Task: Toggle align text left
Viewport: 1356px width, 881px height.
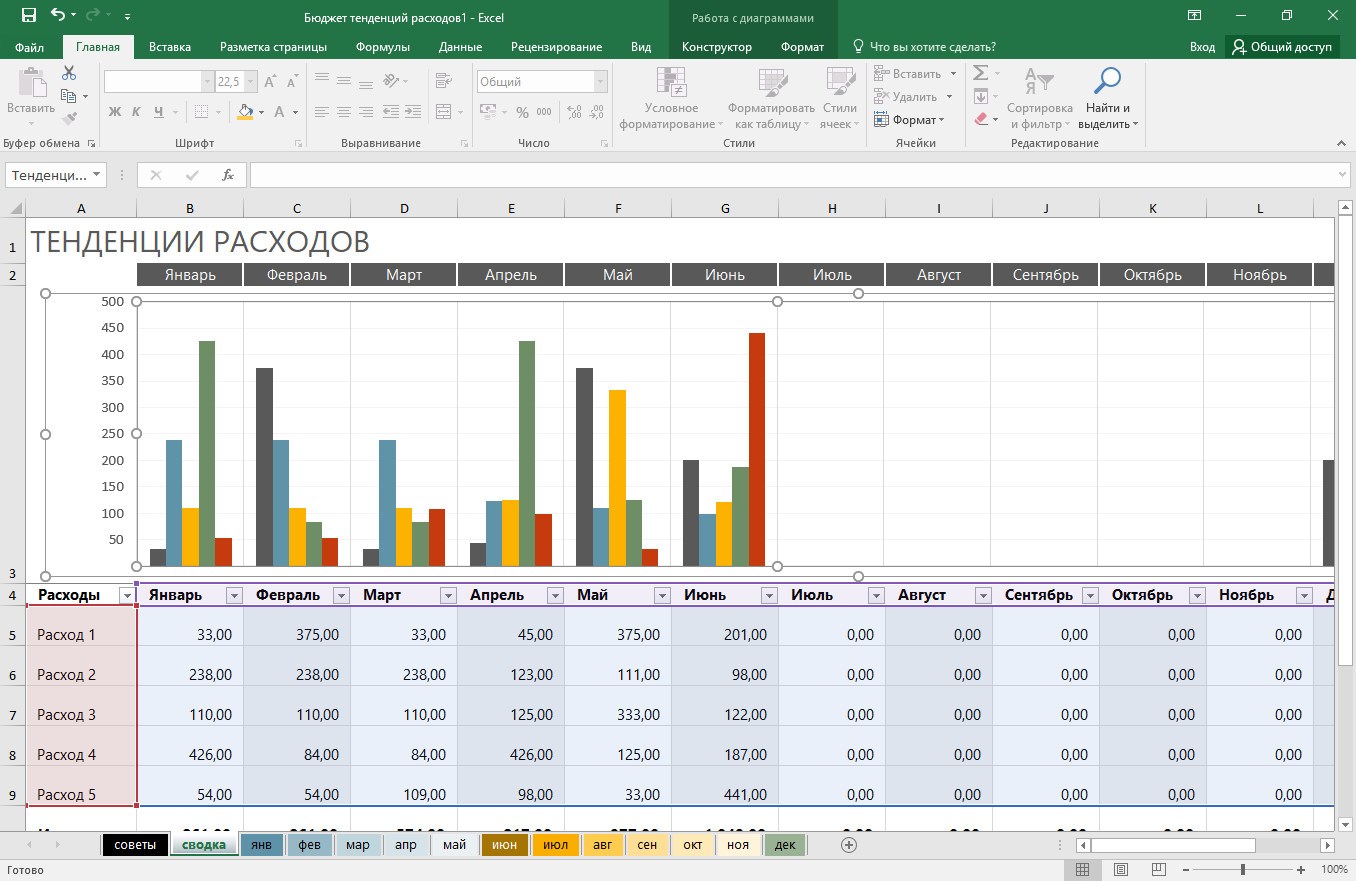Action: coord(322,112)
